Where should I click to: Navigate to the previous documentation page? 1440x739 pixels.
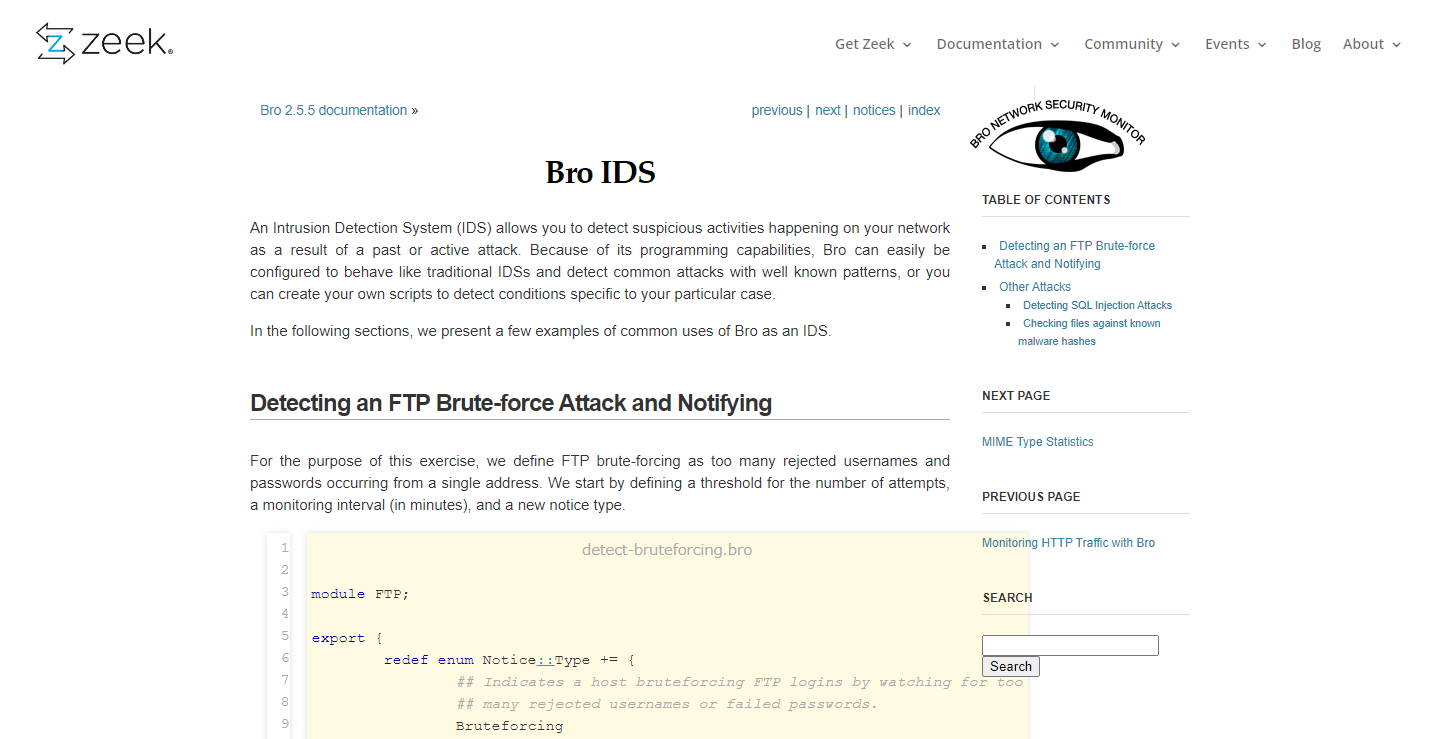coord(777,110)
